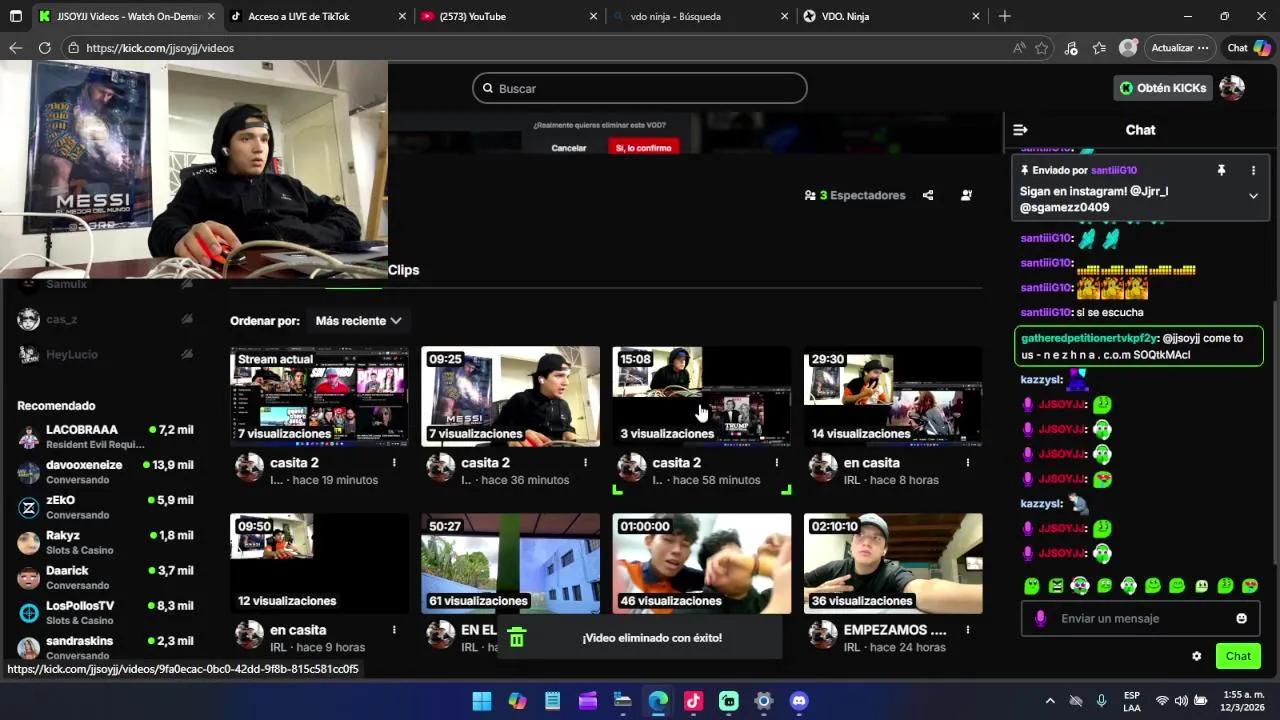Click Cancelar in the delete VOD dialog
The height and width of the screenshot is (720, 1280).
pos(568,147)
